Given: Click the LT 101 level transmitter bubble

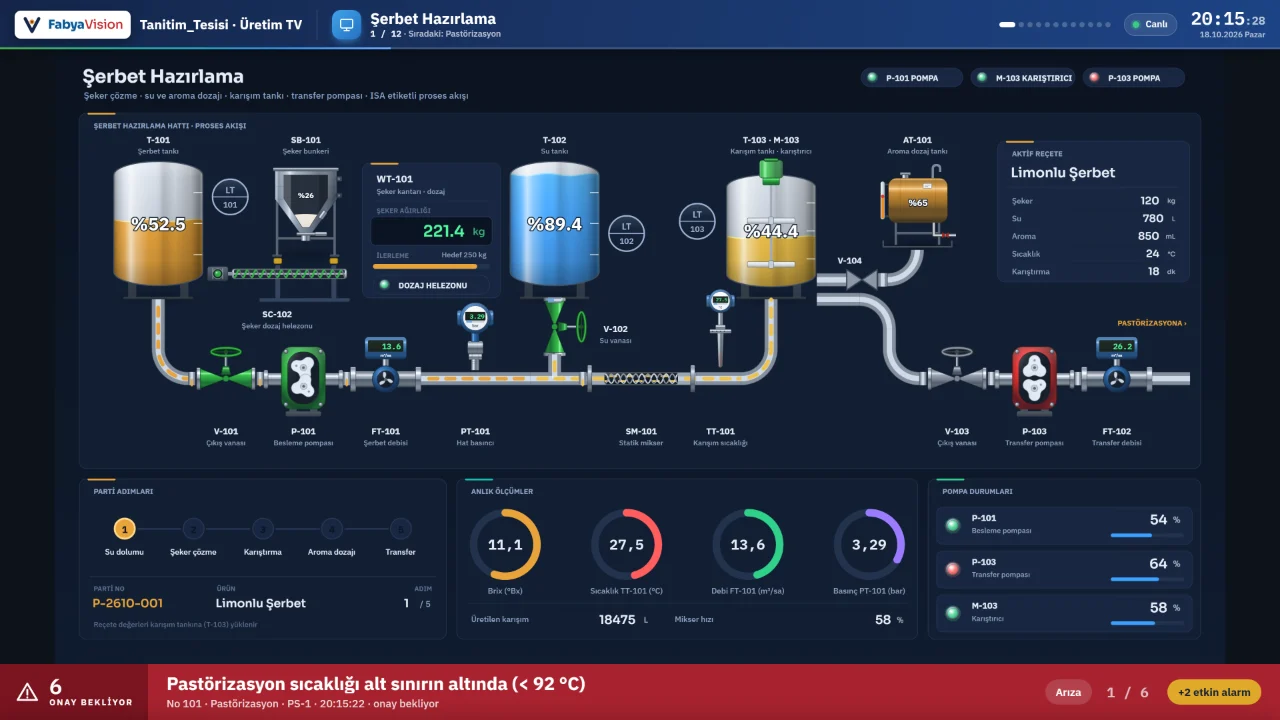Looking at the screenshot, I should coord(230,196).
